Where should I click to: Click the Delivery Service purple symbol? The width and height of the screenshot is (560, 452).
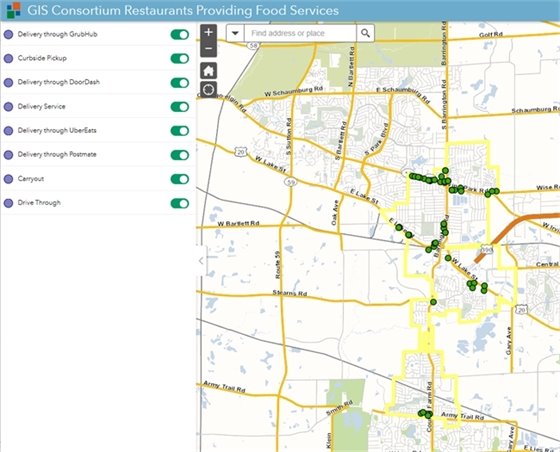click(x=9, y=107)
